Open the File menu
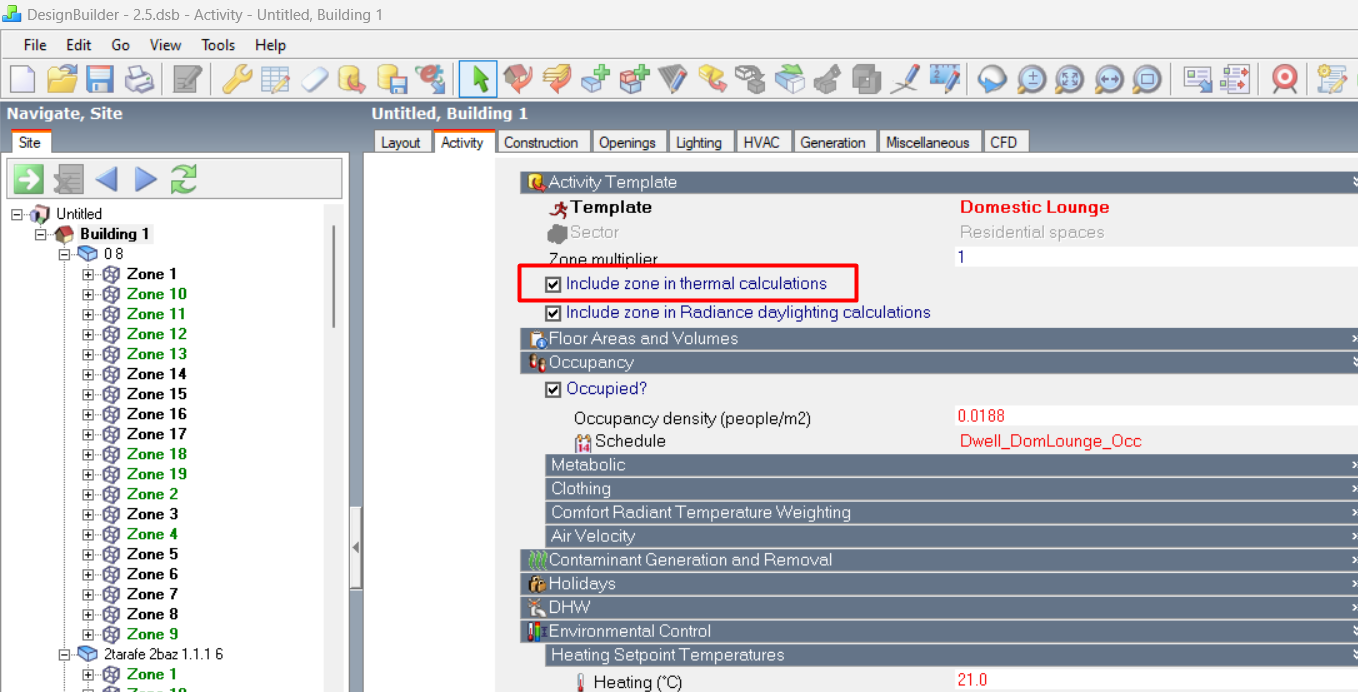Image resolution: width=1358 pixels, height=692 pixels. click(x=35, y=45)
